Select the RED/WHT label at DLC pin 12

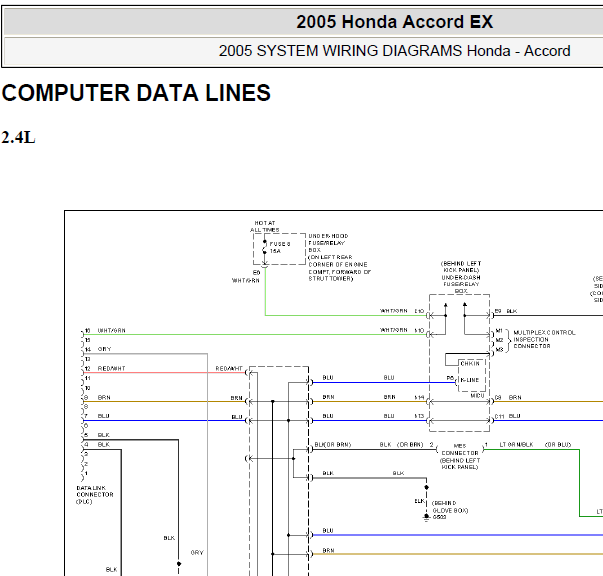tap(112, 368)
